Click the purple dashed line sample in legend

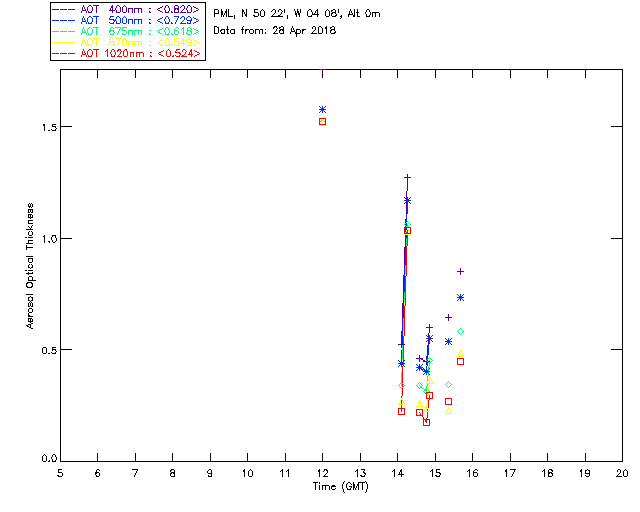[x=64, y=9]
